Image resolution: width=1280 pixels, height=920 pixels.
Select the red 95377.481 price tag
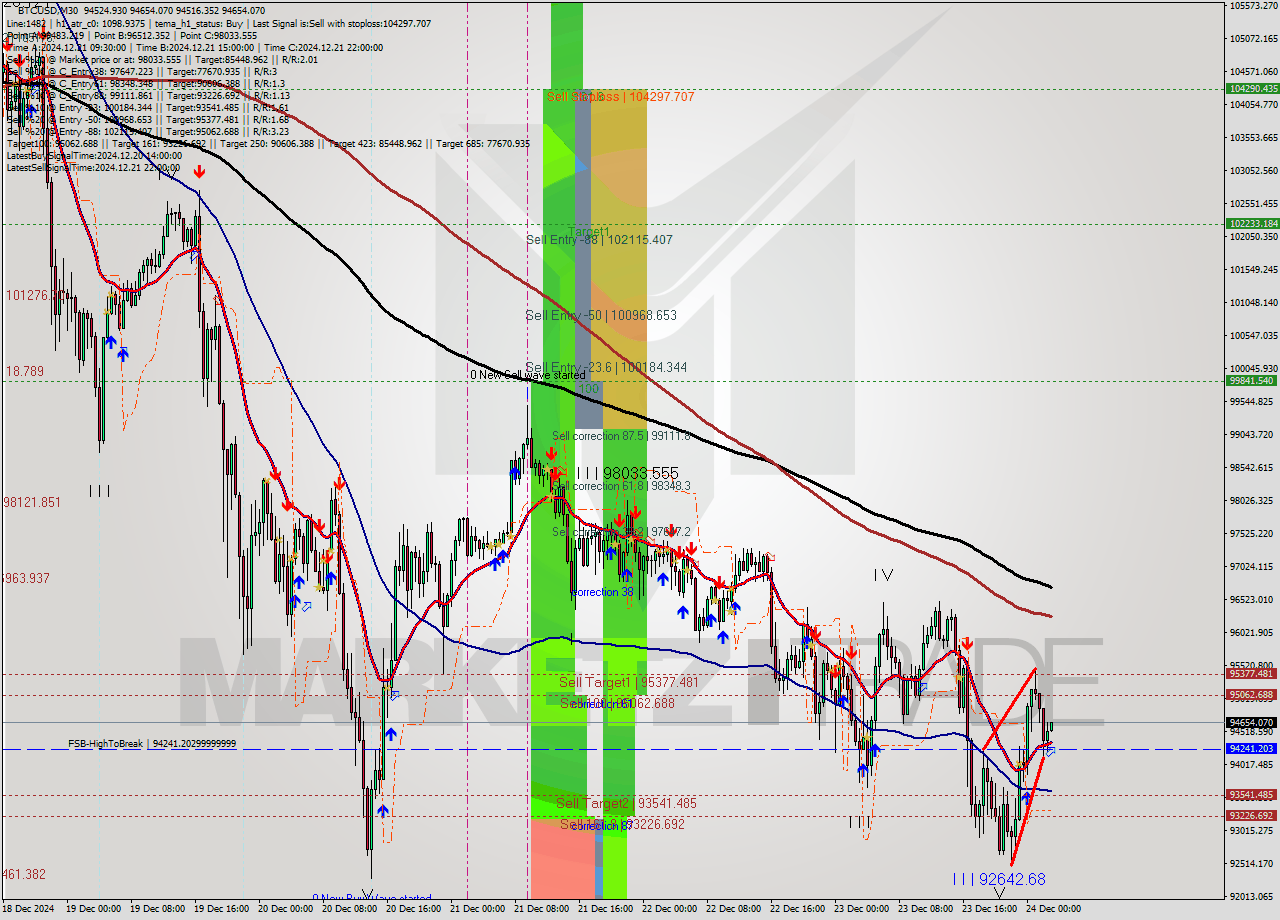click(x=1251, y=674)
